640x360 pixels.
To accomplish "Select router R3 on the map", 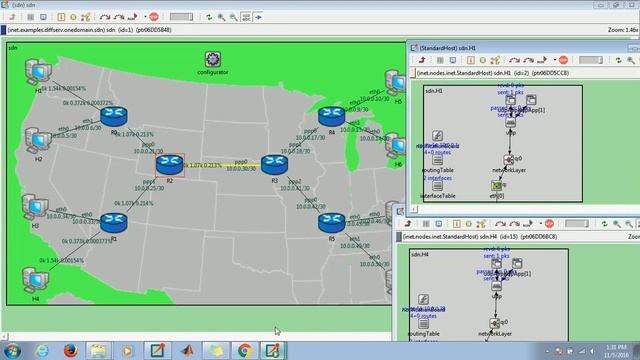I will coord(275,165).
